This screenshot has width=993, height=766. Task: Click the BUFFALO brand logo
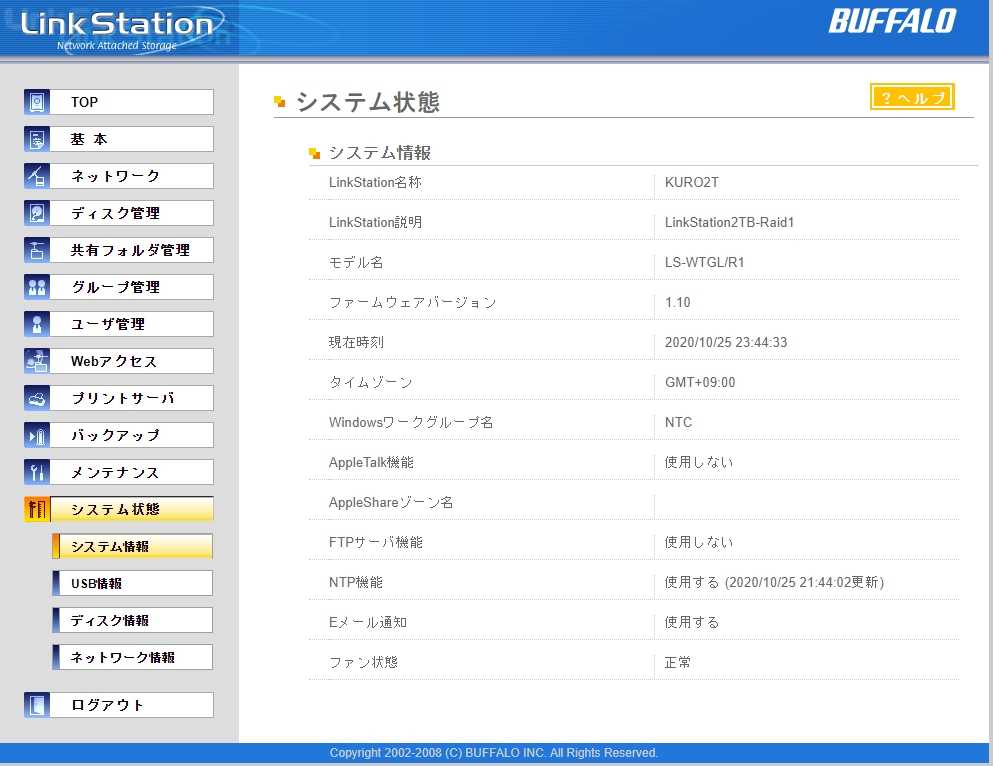[892, 21]
